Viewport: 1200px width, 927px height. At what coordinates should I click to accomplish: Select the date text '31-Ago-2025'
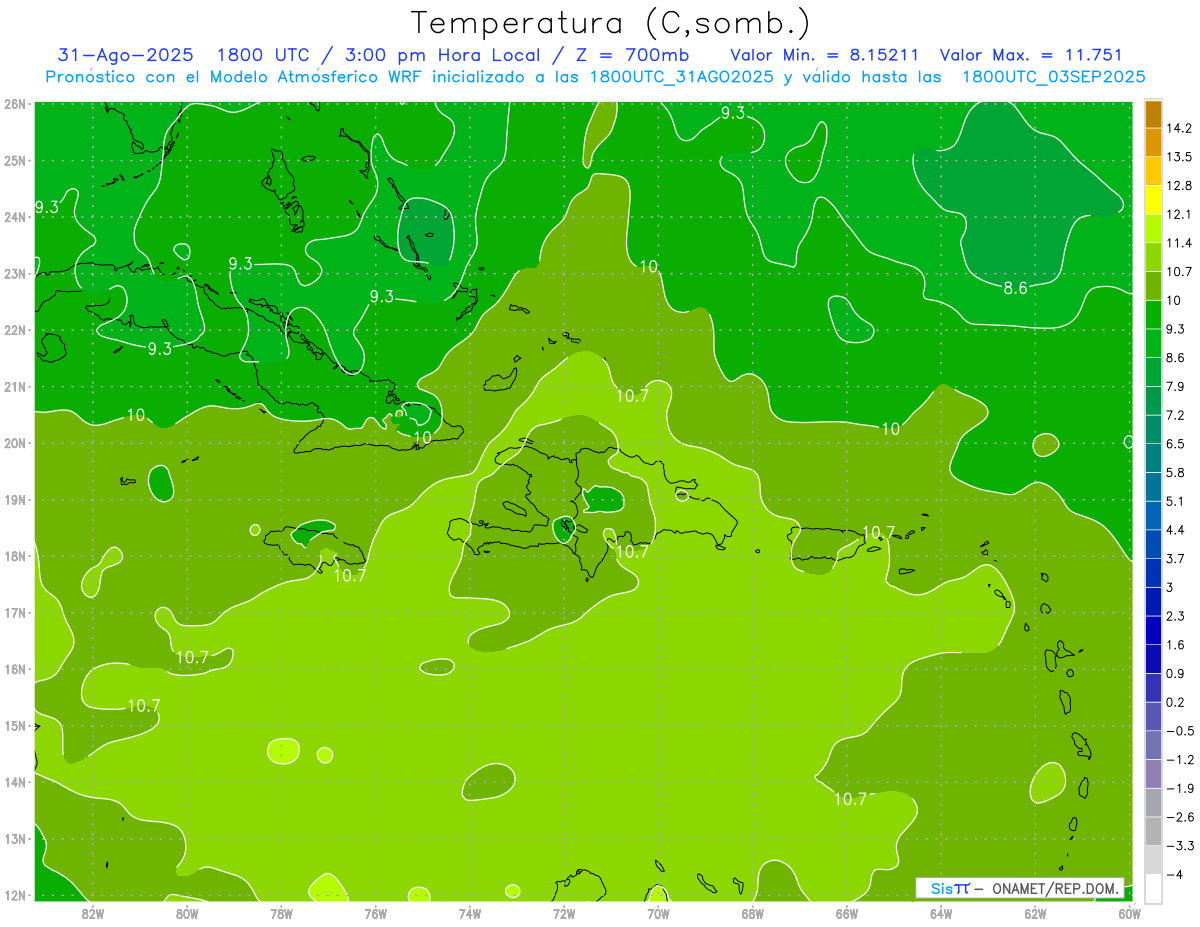(x=125, y=55)
